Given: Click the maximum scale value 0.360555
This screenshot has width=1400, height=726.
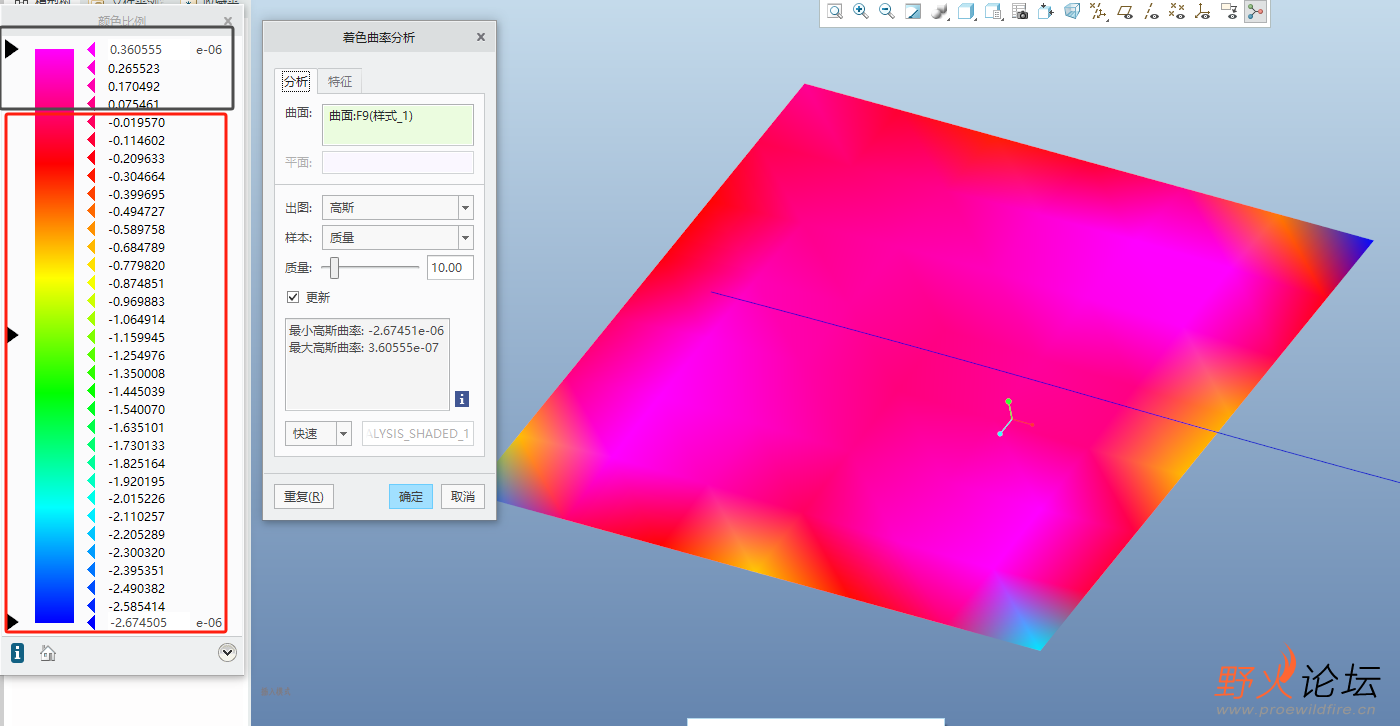Looking at the screenshot, I should tap(136, 49).
